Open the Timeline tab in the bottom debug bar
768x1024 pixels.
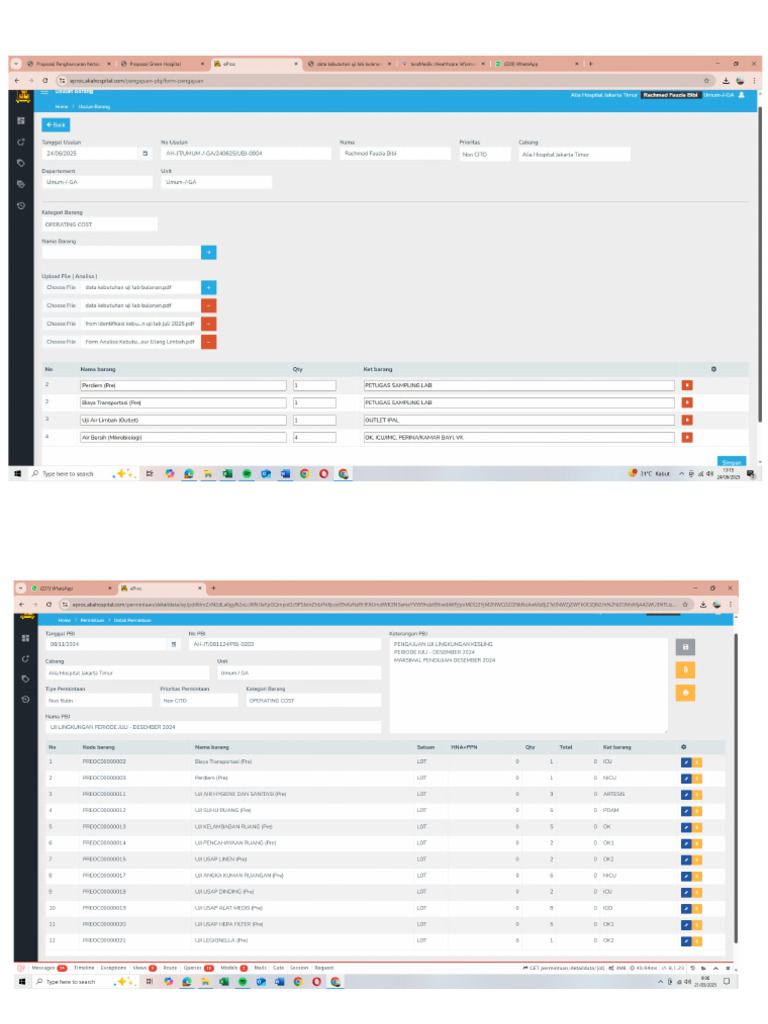(x=84, y=968)
